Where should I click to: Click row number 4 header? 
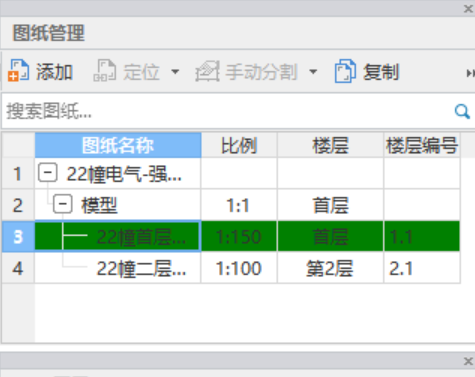coord(18,268)
